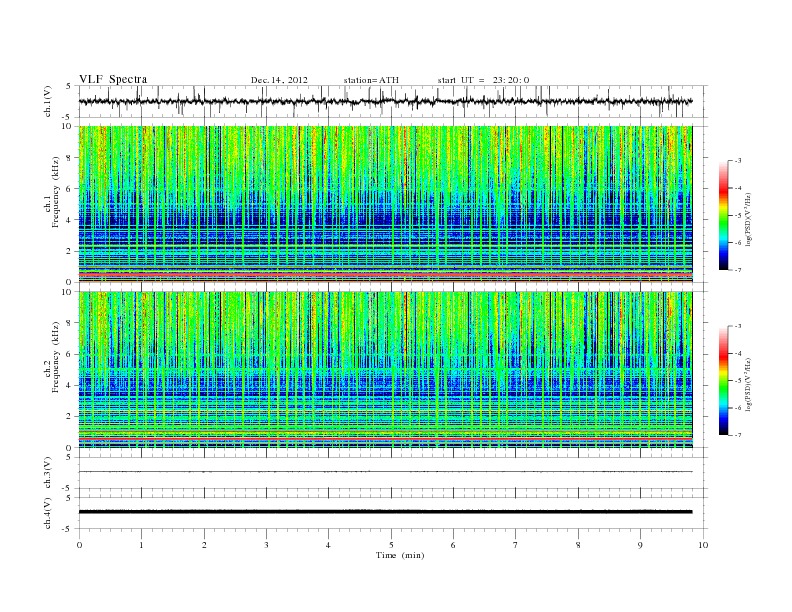The width and height of the screenshot is (792, 612).
Task: Click the "ch.1(V)" waveform axis label
Action: click(48, 101)
